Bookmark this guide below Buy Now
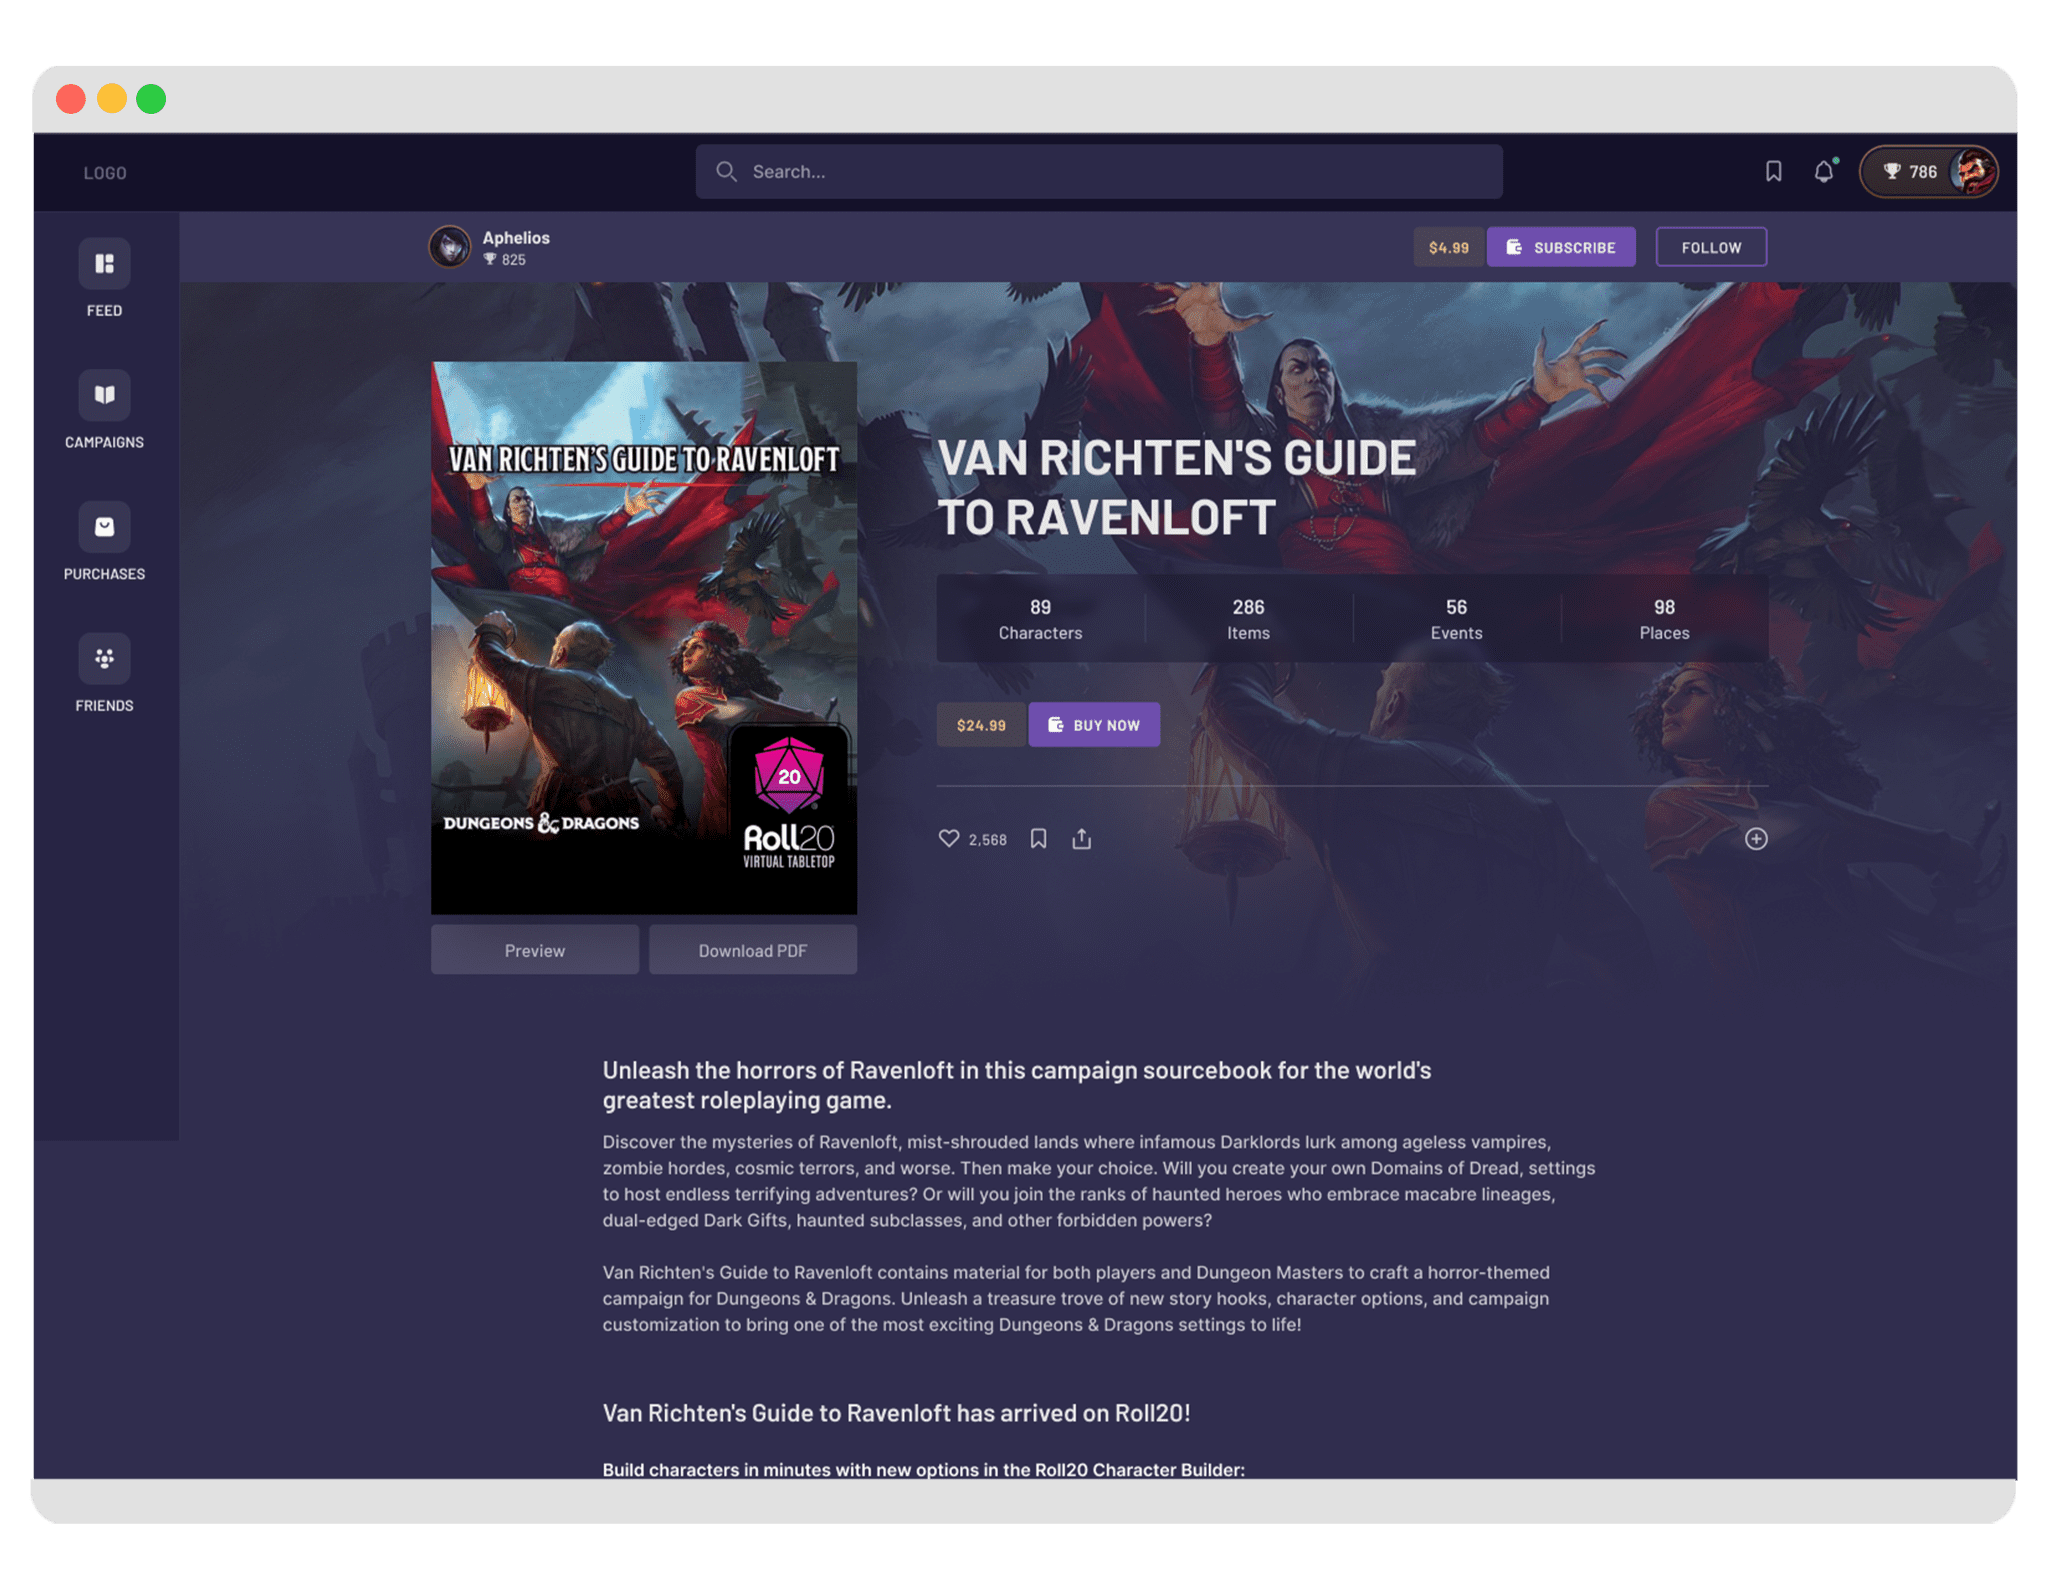The width and height of the screenshot is (2048, 1589). 1039,839
